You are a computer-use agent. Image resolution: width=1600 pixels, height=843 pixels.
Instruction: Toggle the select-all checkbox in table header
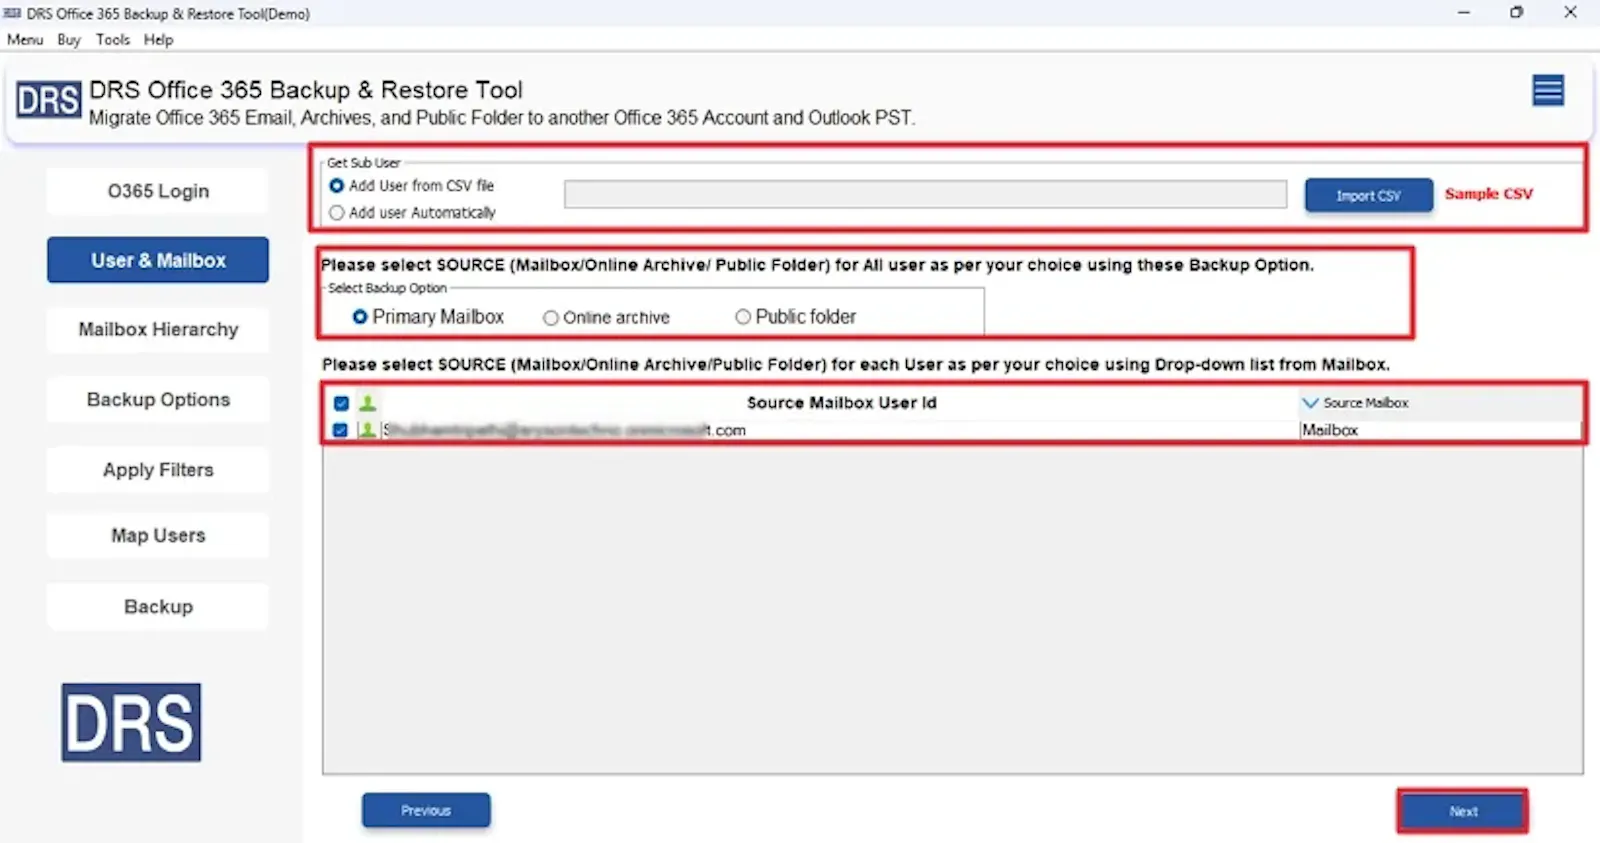point(341,403)
